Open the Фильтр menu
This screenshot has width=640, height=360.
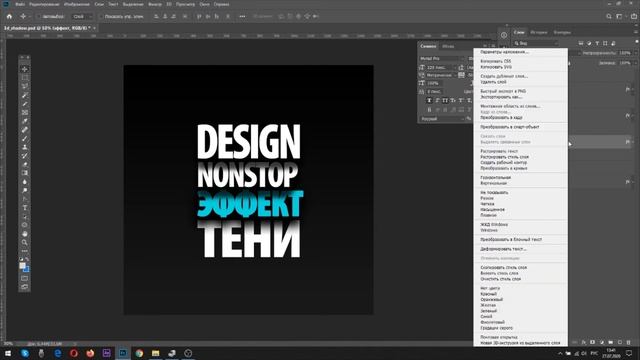155,4
